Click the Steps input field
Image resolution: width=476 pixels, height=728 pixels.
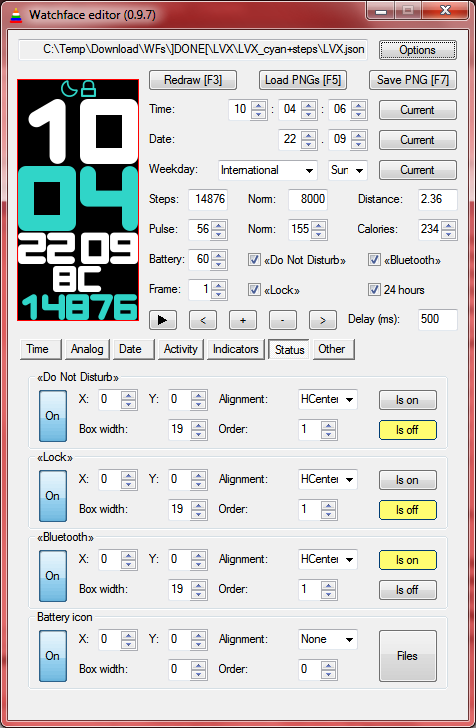(x=208, y=199)
